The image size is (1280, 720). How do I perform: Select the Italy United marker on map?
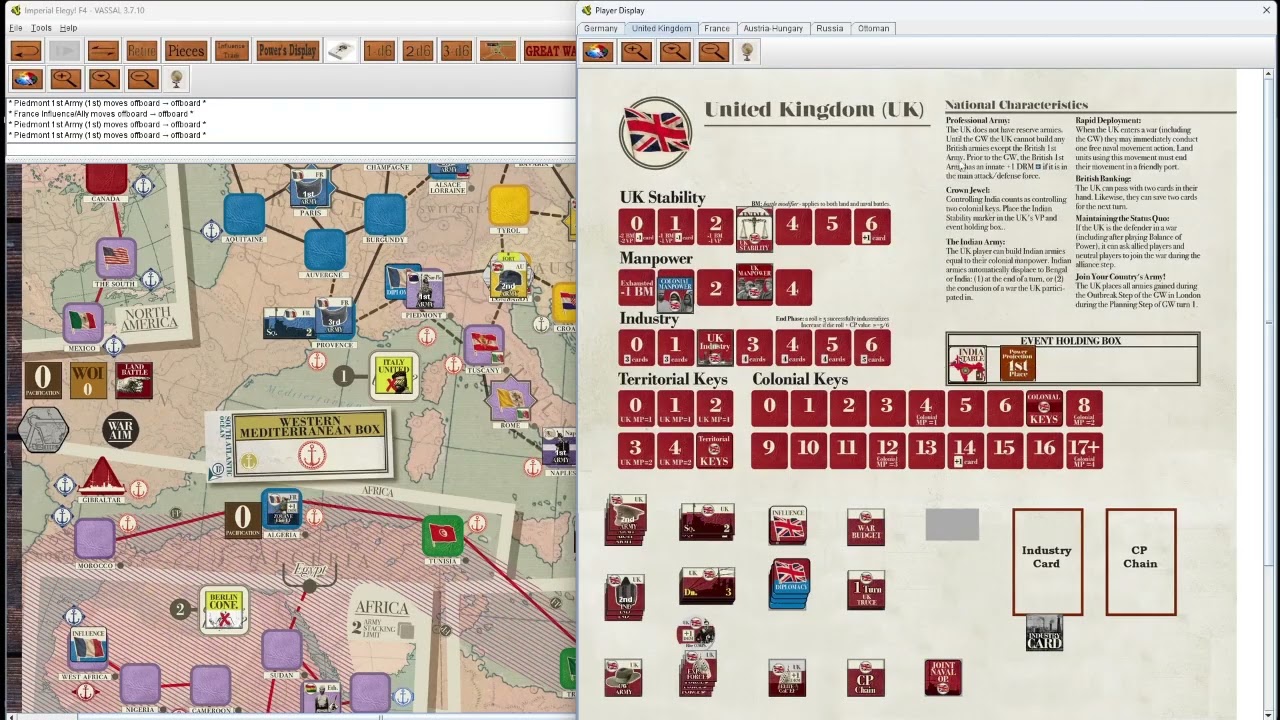tap(394, 376)
